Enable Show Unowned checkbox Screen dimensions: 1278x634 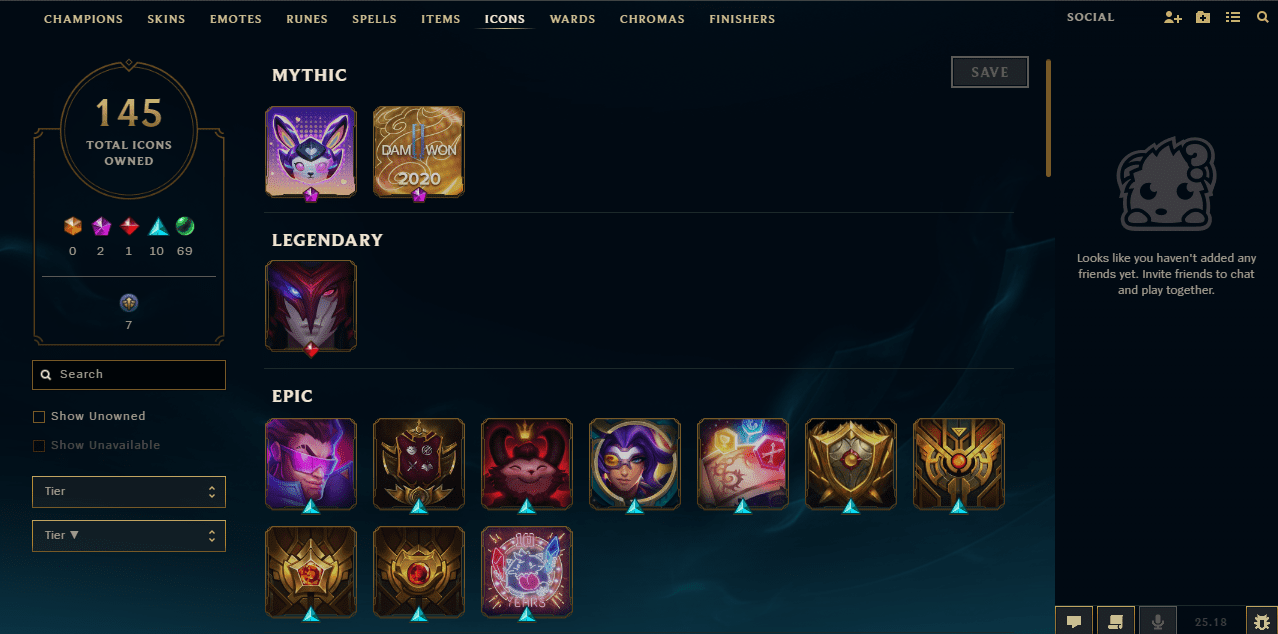pyautogui.click(x=39, y=416)
